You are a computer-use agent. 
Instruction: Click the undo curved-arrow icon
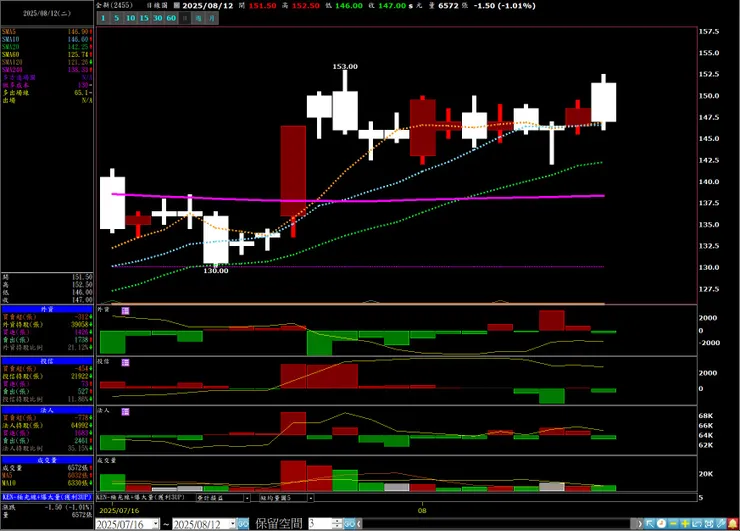(x=697, y=523)
